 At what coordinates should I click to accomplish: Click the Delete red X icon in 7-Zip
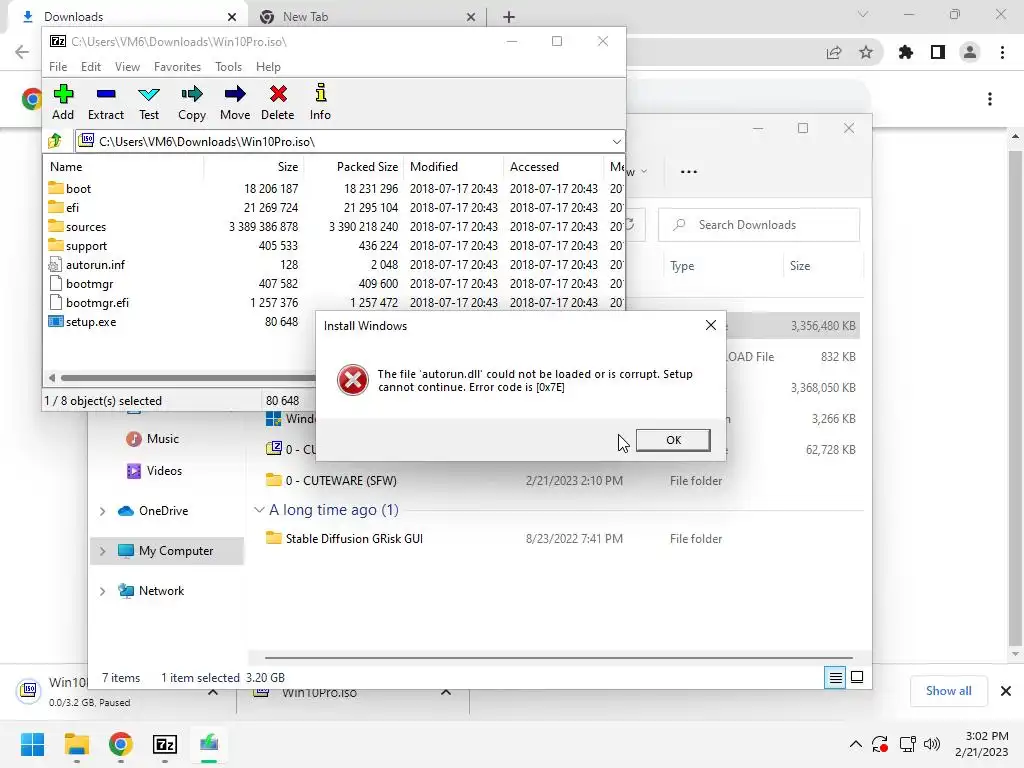pos(278,103)
